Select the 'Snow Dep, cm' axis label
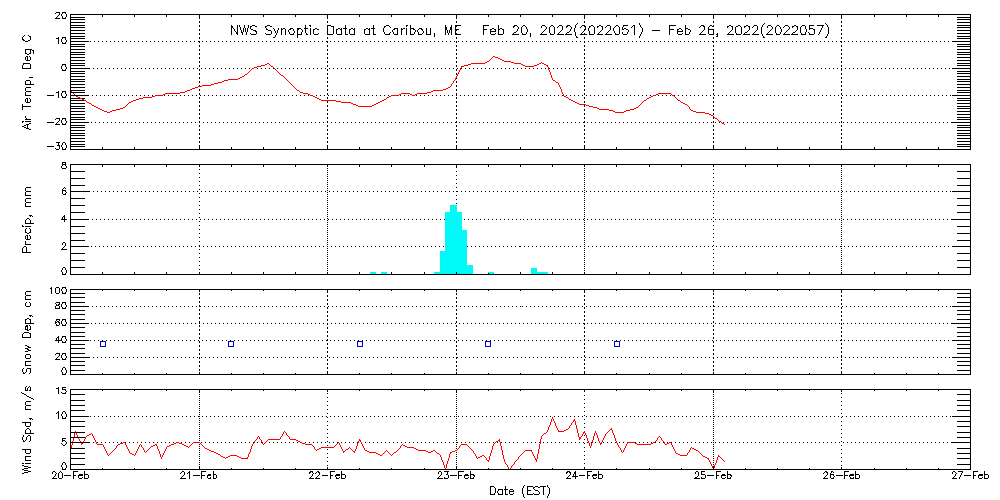This screenshot has height=500, width=1000. tap(27, 332)
